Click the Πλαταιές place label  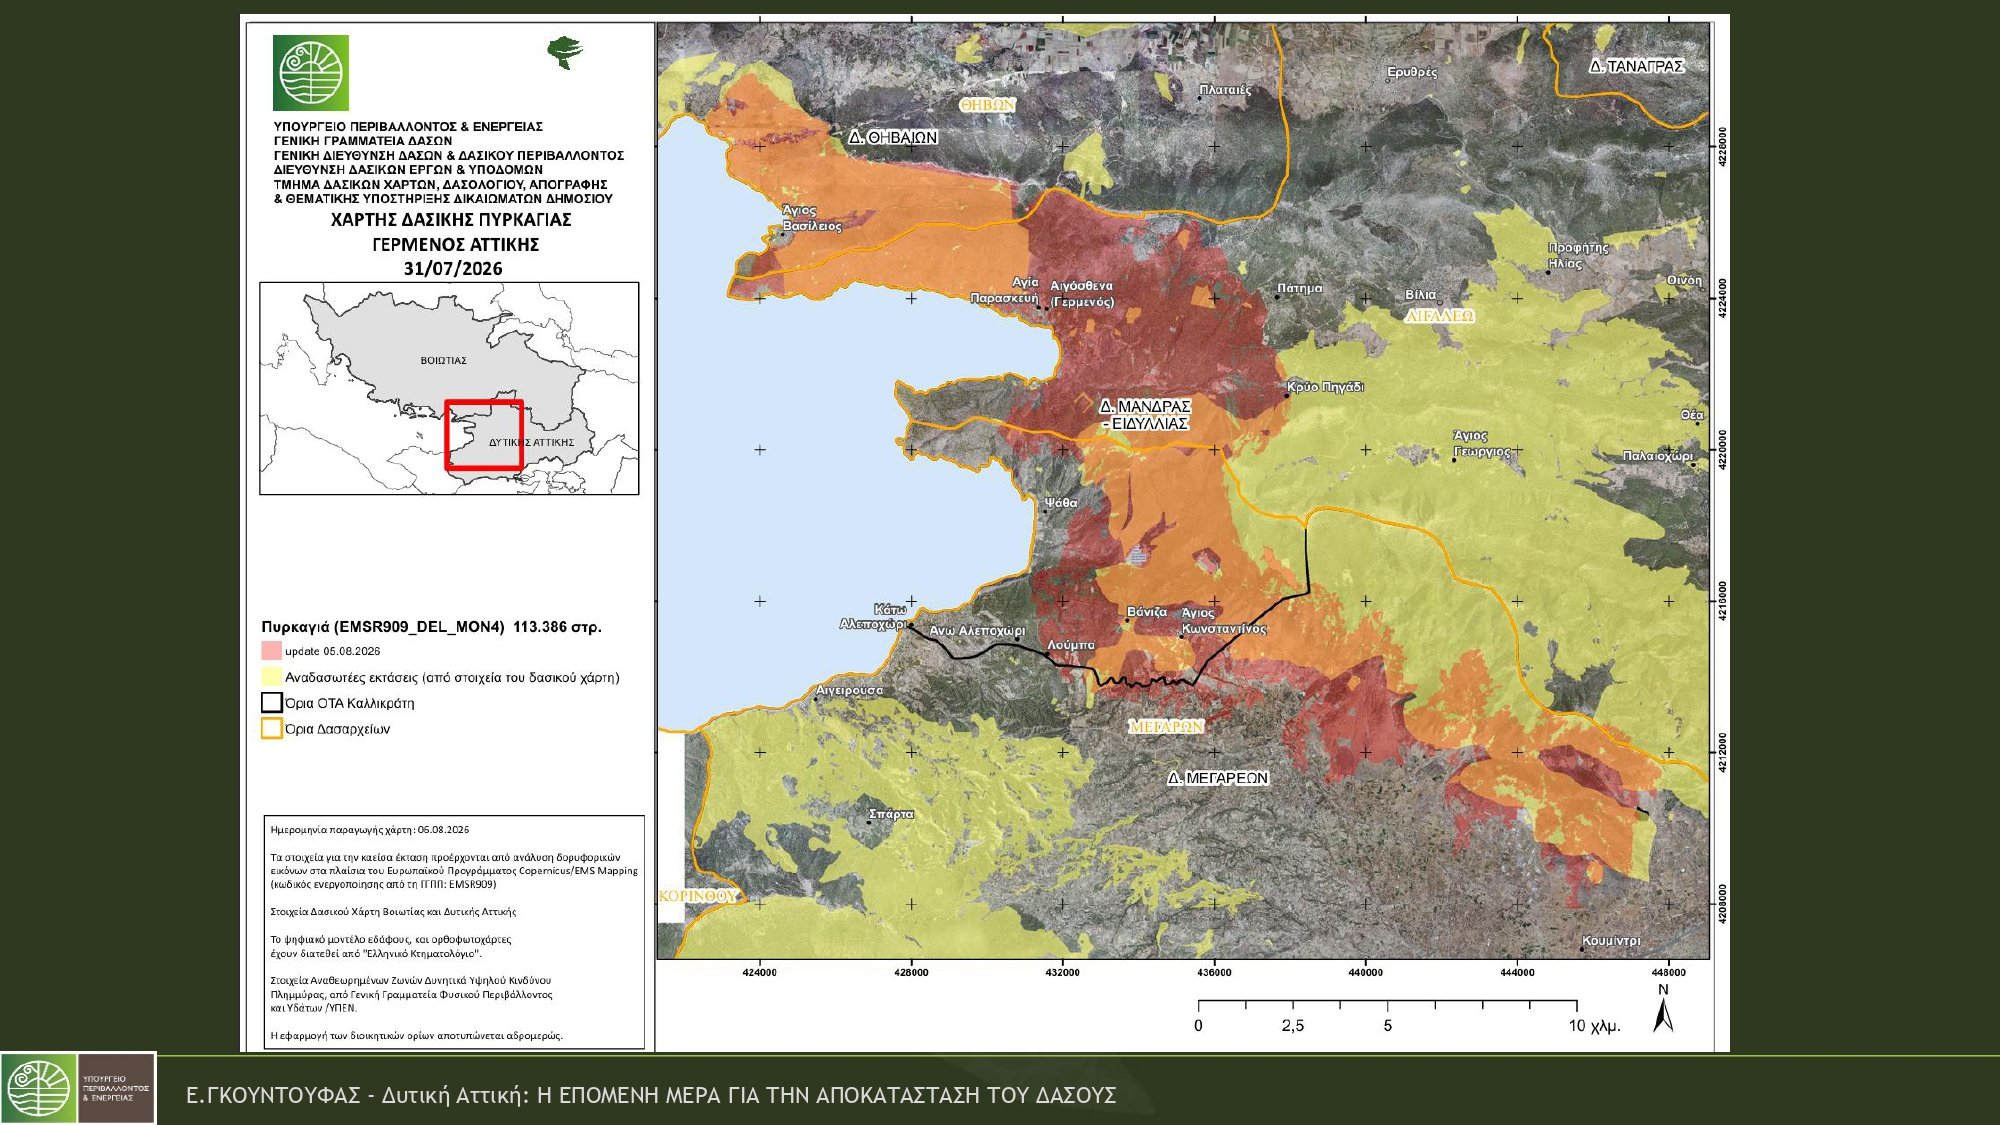tap(1225, 90)
